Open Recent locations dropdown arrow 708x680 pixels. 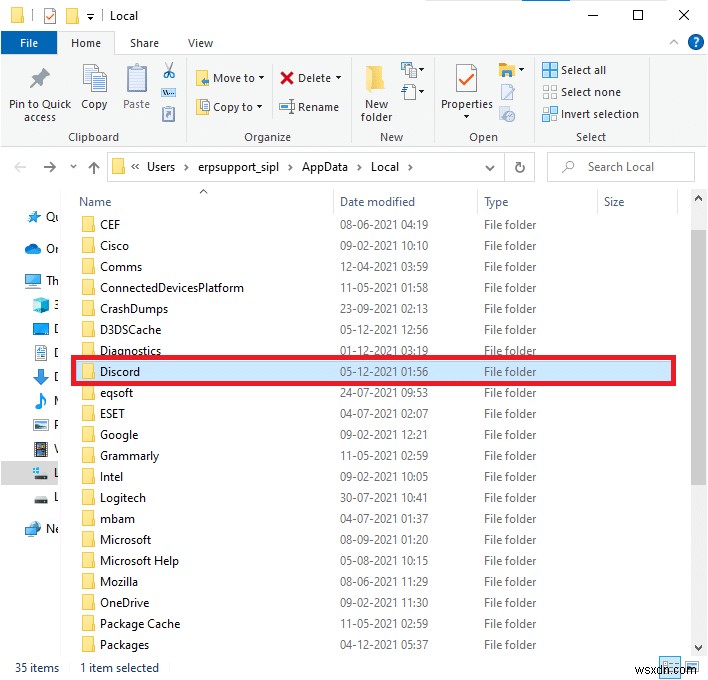[x=73, y=167]
